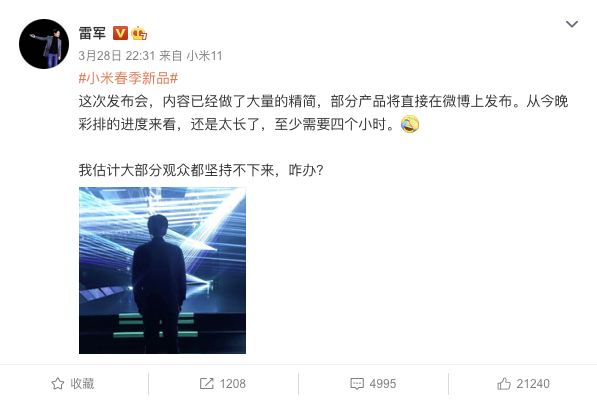Click the 小米11 source device link

pyautogui.click(x=204, y=56)
